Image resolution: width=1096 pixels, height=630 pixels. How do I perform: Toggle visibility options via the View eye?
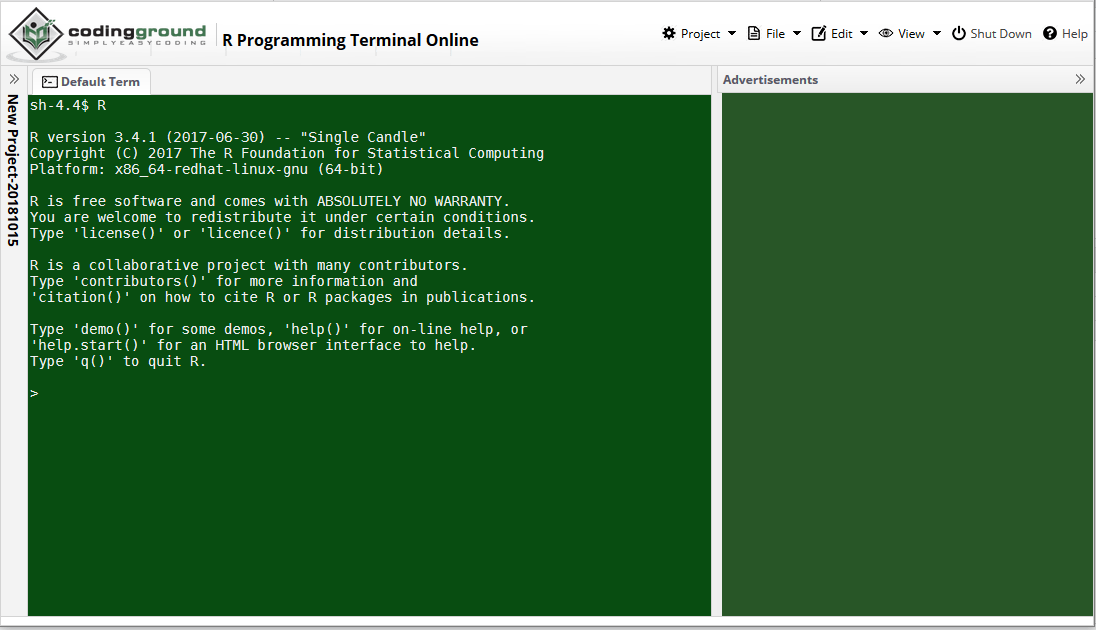pos(885,33)
